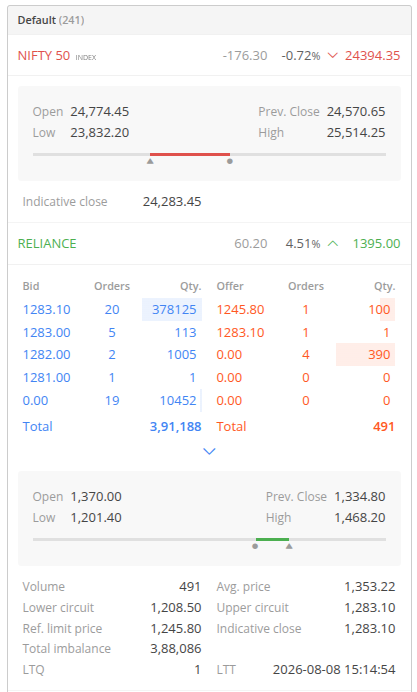Screen dimensions: 417x692
Task: Click NIFTY Open value 24,774.45
Action: point(100,112)
